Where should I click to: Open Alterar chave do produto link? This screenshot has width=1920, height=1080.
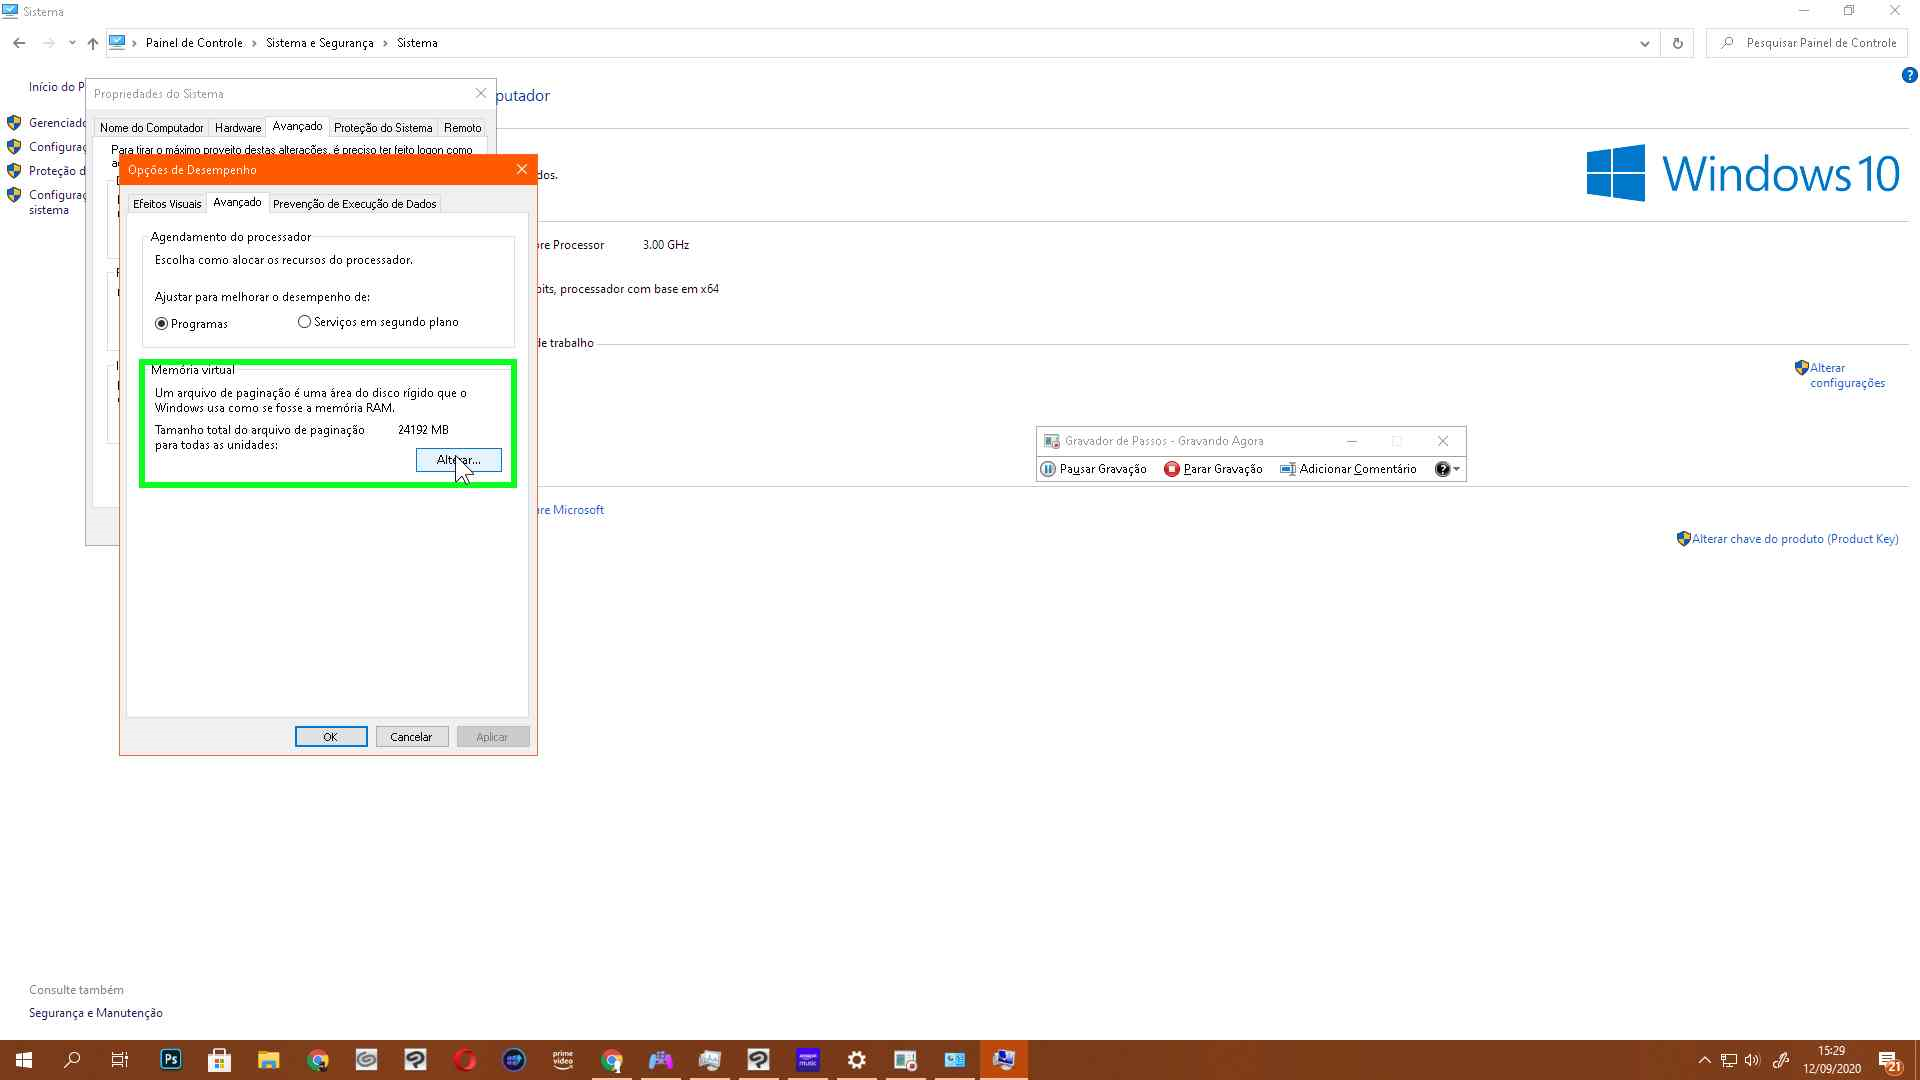coord(1794,539)
